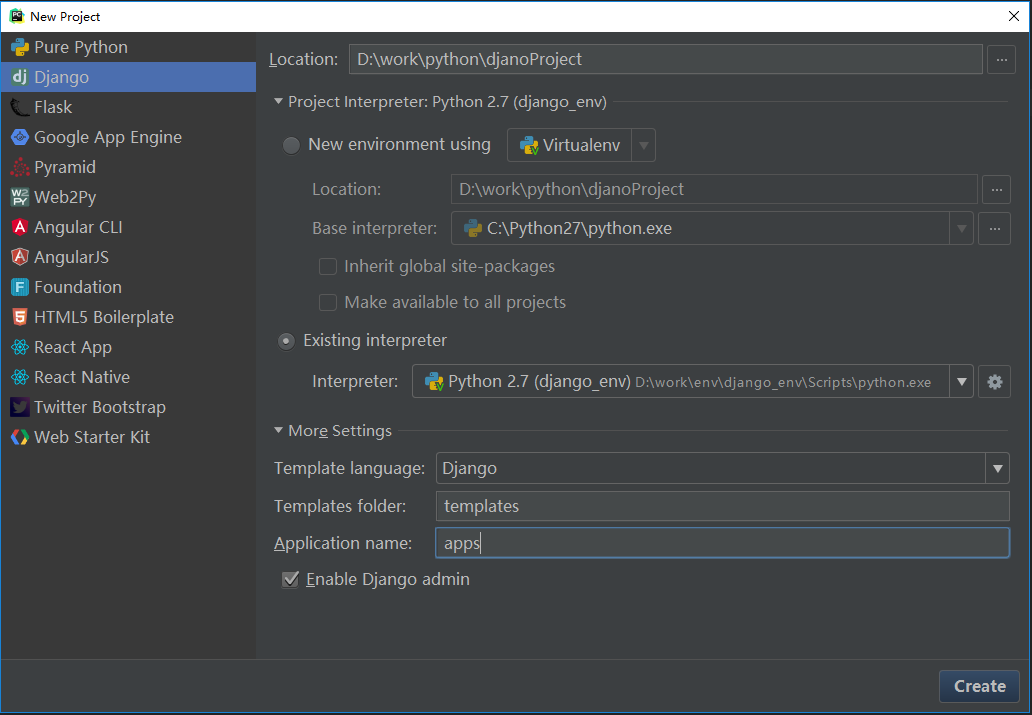Viewport: 1032px width, 715px height.
Task: Click the Django dj icon in sidebar
Action: coord(20,77)
